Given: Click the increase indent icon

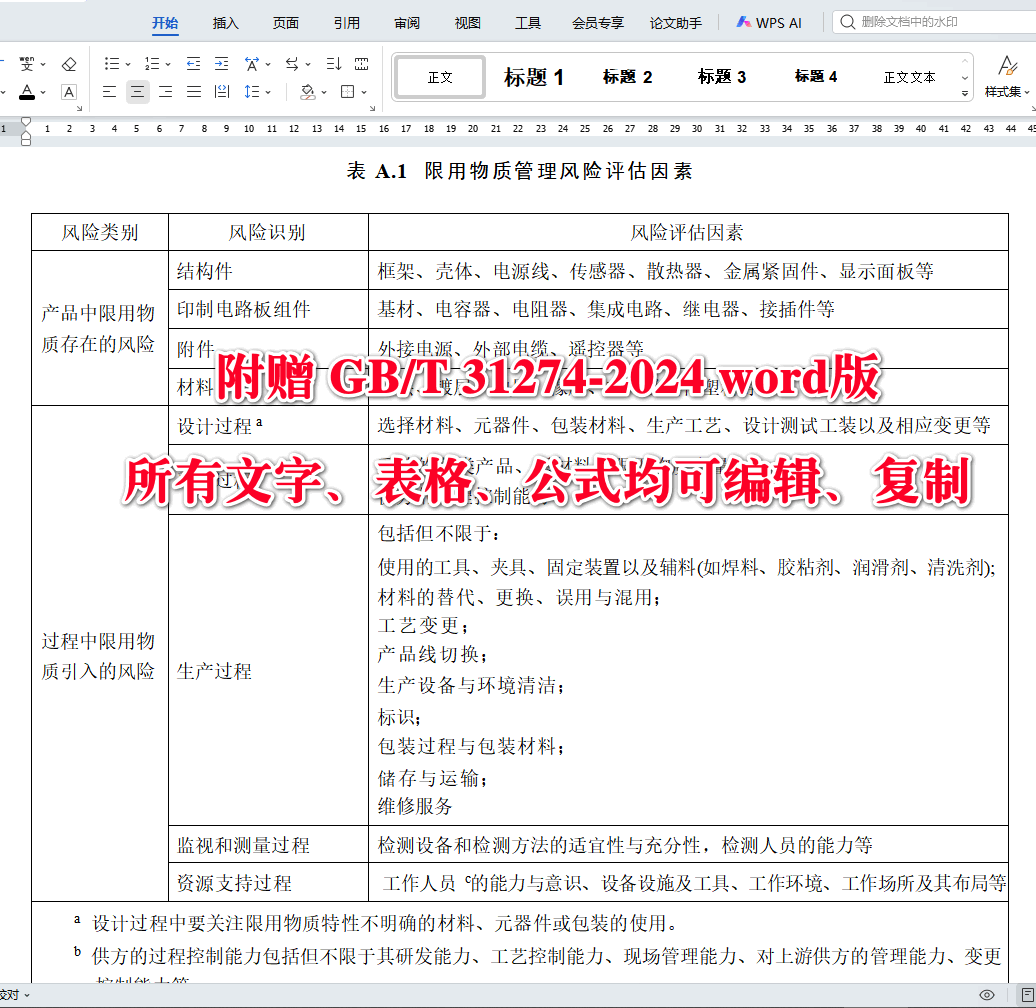Looking at the screenshot, I should tap(221, 64).
